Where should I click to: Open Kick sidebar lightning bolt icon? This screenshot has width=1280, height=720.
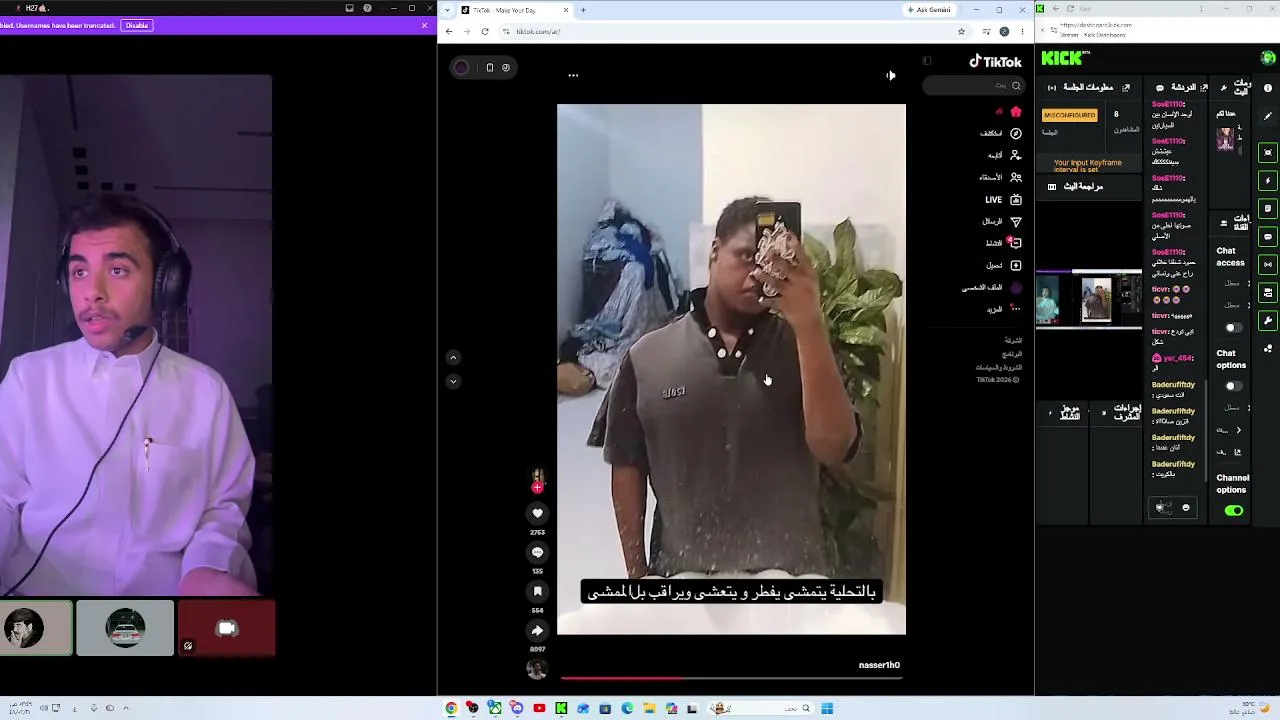(1268, 181)
